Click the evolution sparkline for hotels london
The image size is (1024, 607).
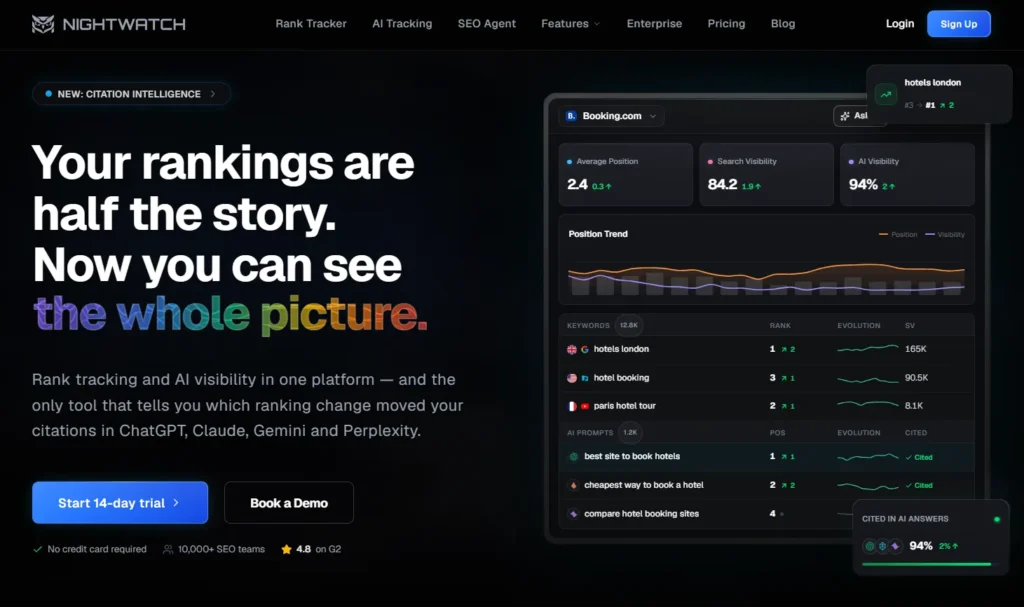[x=867, y=349]
